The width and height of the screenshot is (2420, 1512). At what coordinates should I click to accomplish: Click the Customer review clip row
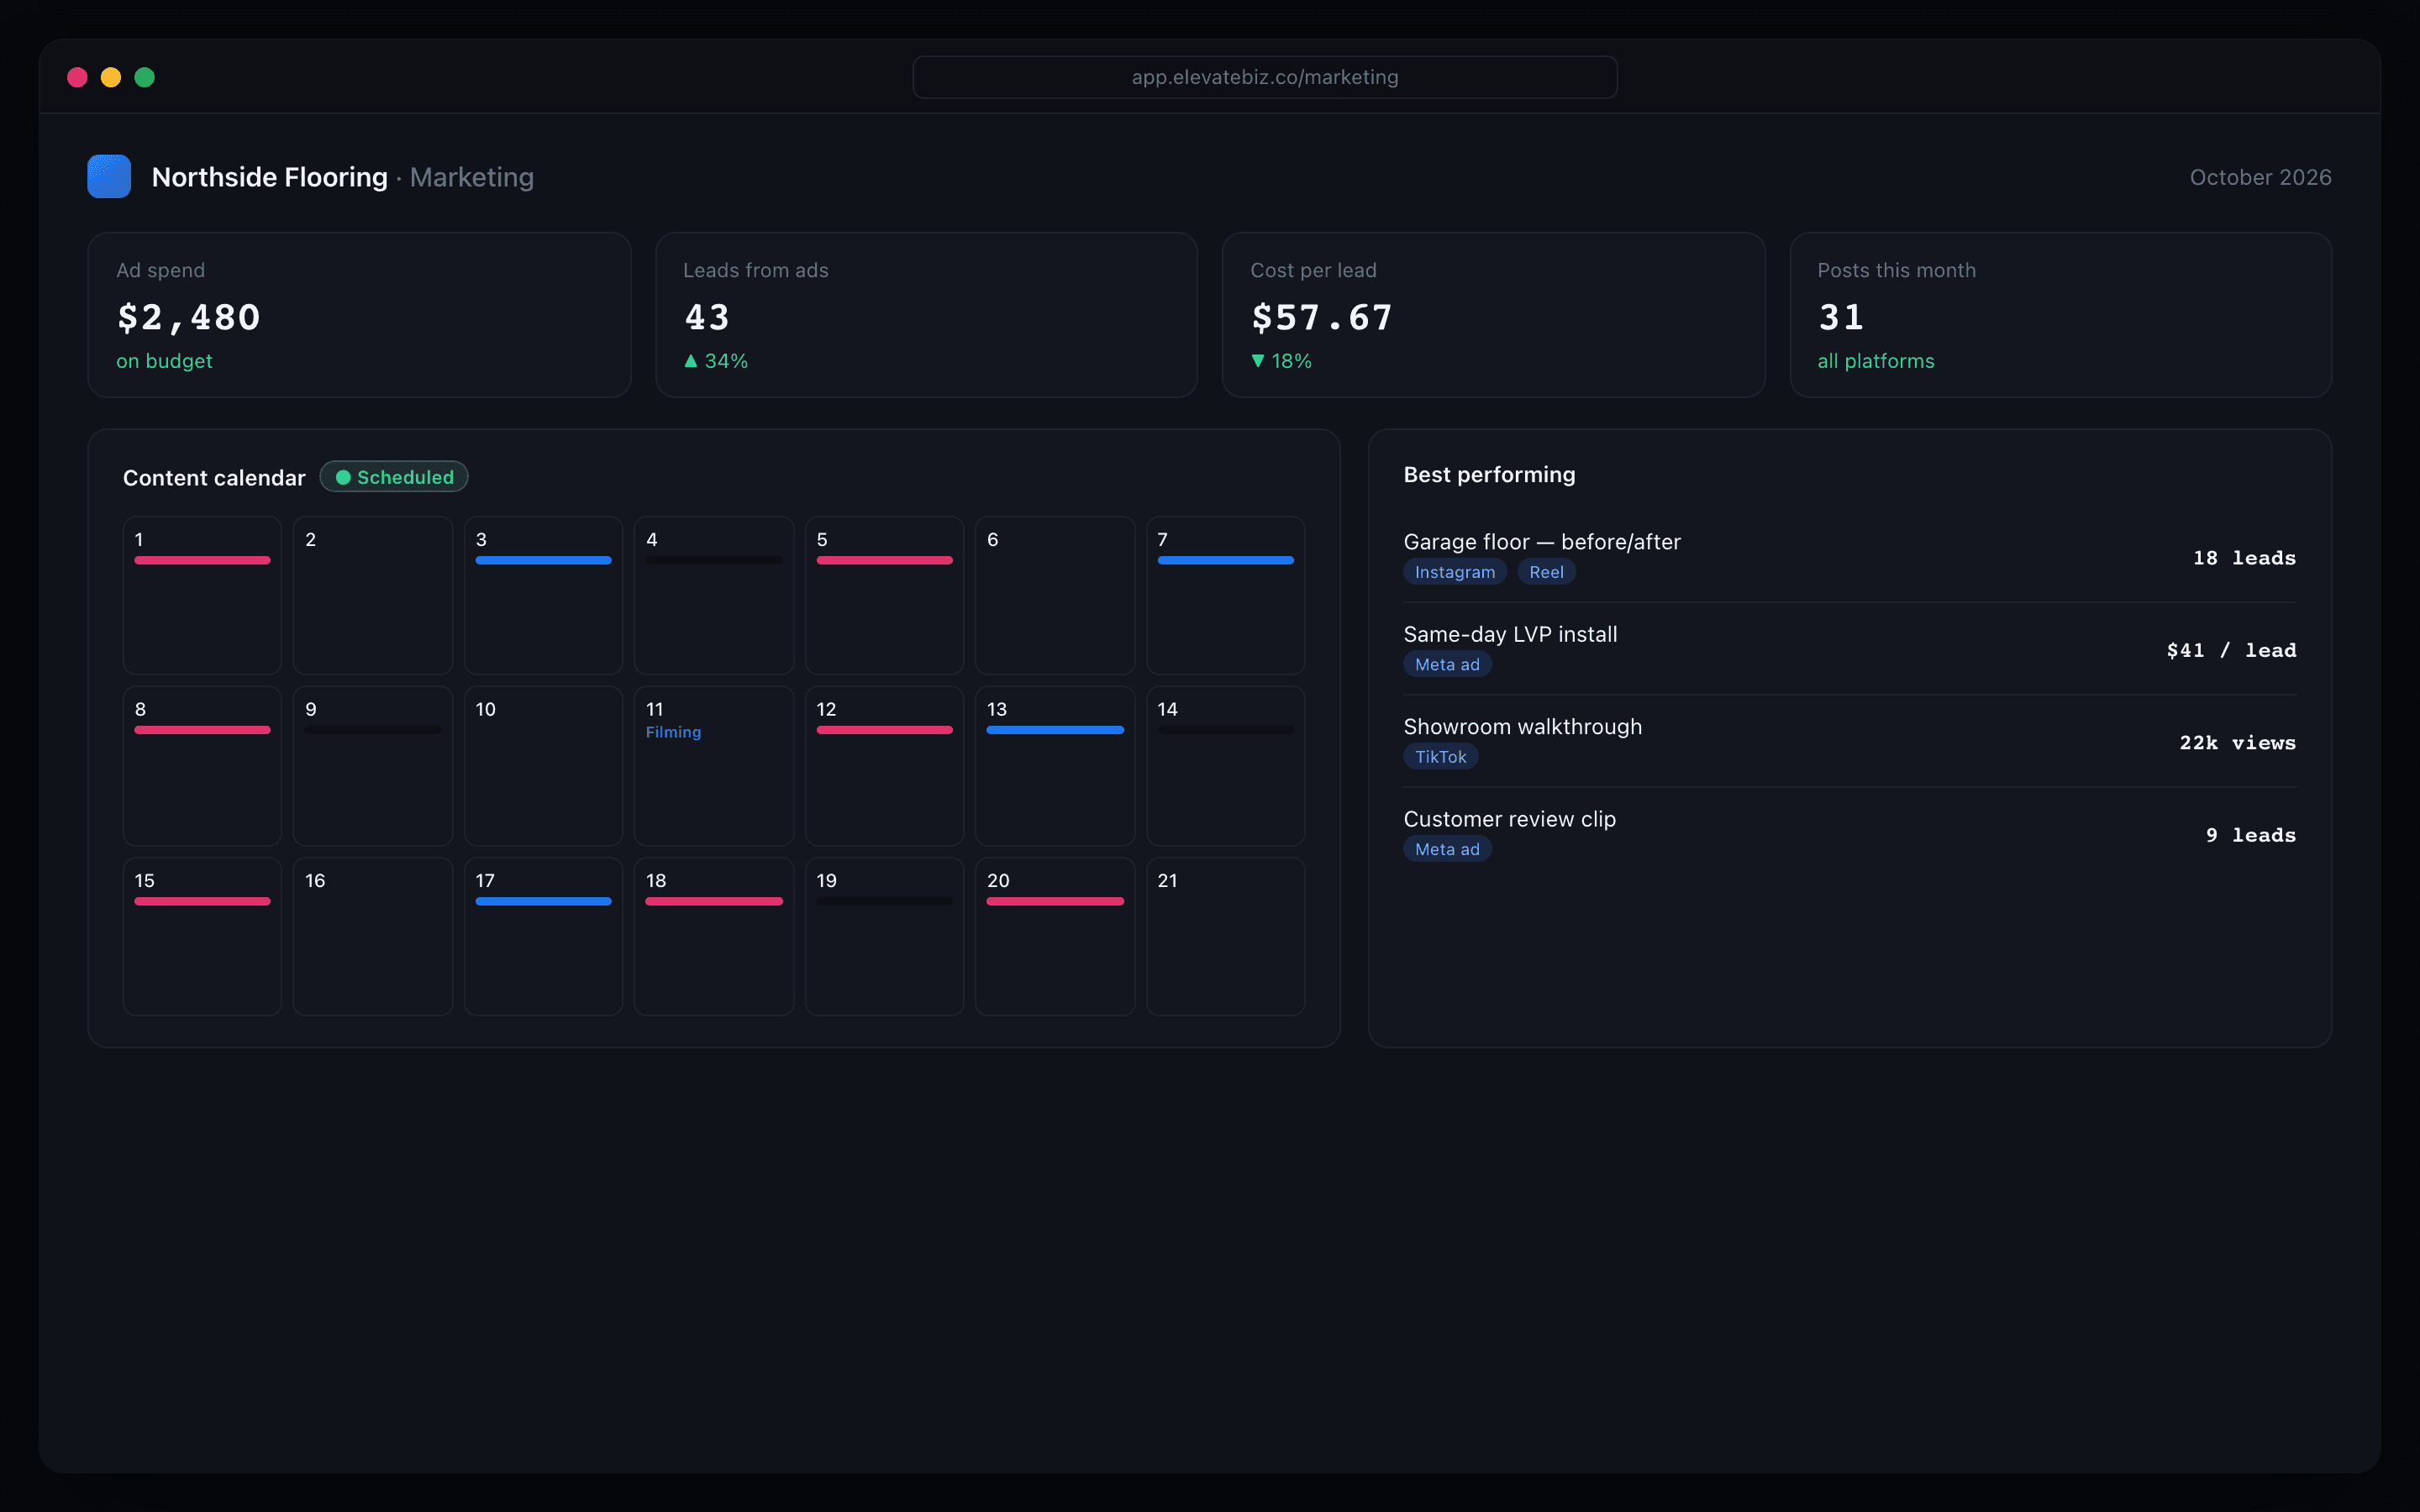tap(1850, 834)
